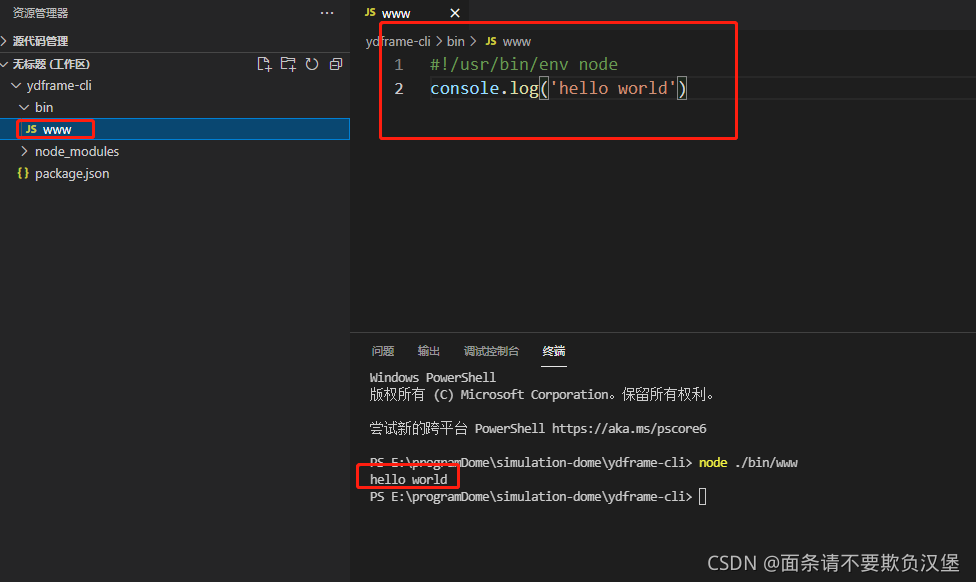Screen dimensions: 976x582
Task: Click the New File icon in explorer
Action: 264,64
